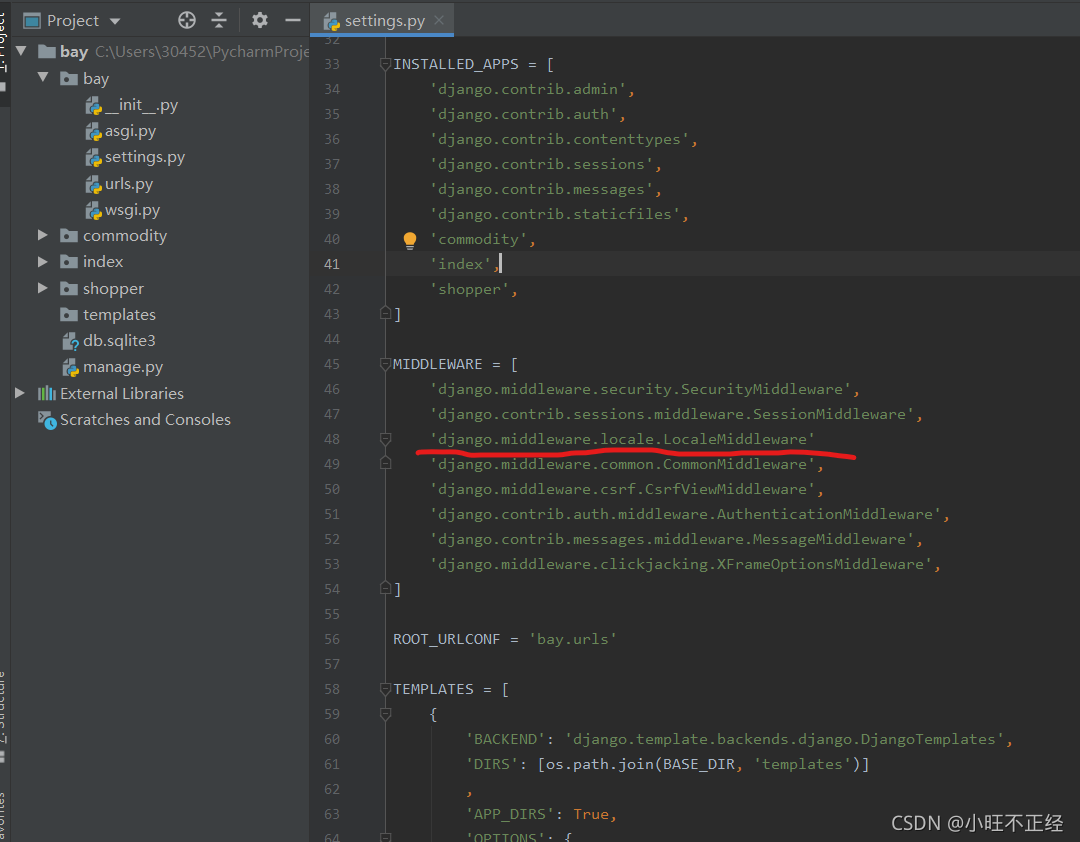The image size is (1080, 842).
Task: Click 'django.contrib.admin' string
Action: (528, 89)
